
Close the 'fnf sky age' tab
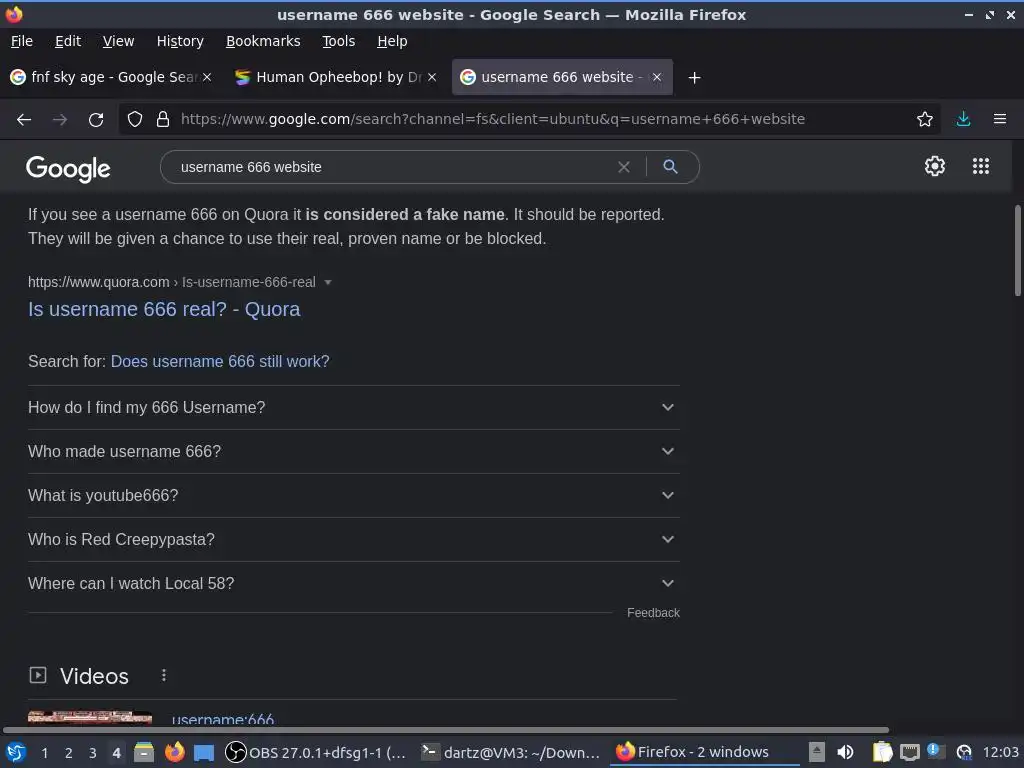pyautogui.click(x=207, y=77)
